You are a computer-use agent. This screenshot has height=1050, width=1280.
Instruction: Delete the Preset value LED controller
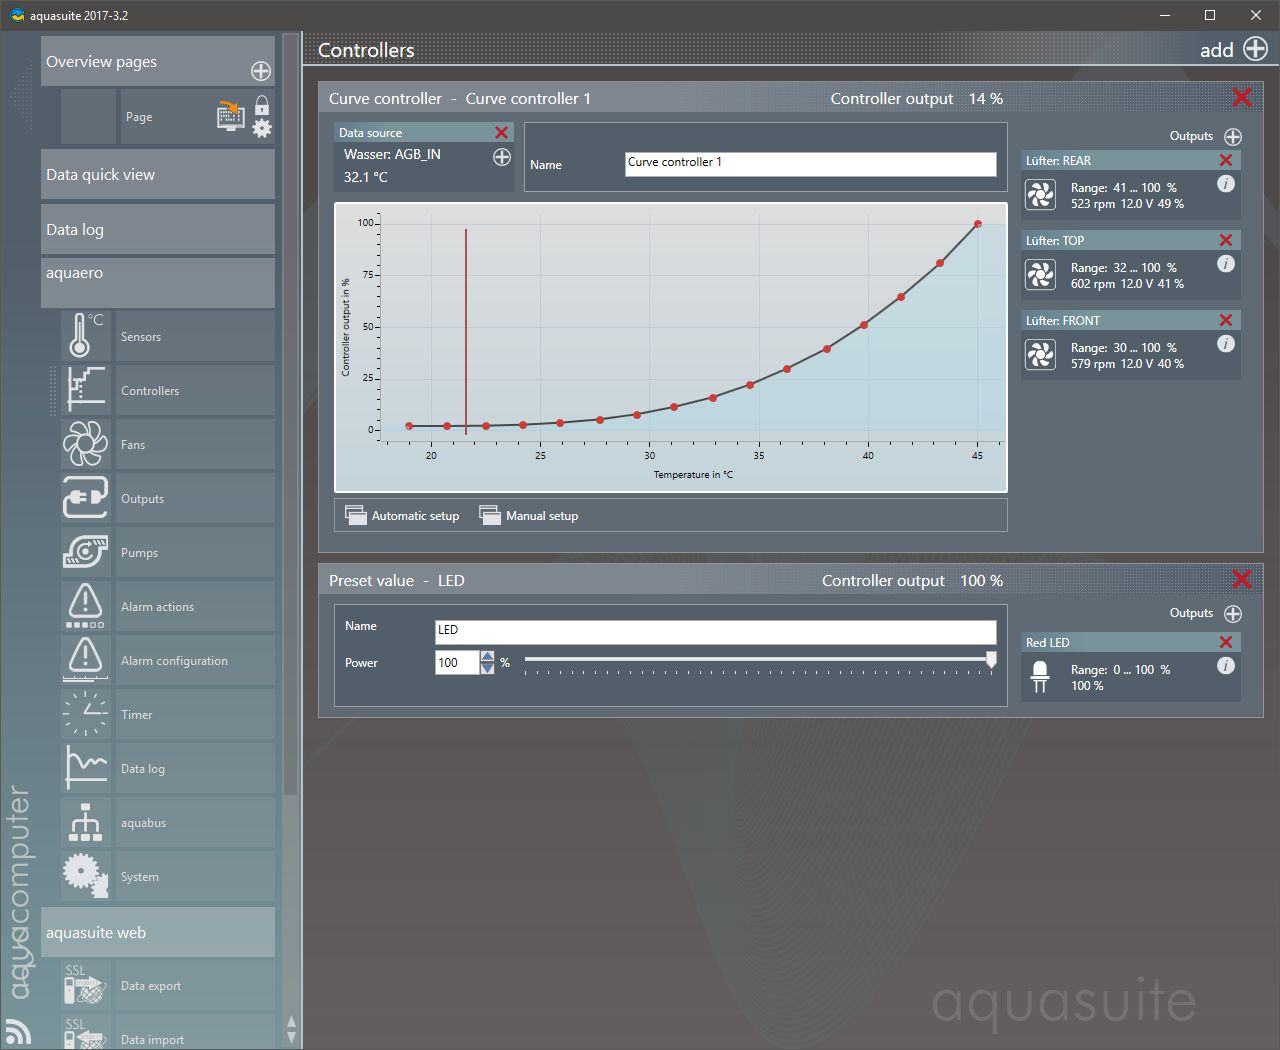click(1242, 579)
